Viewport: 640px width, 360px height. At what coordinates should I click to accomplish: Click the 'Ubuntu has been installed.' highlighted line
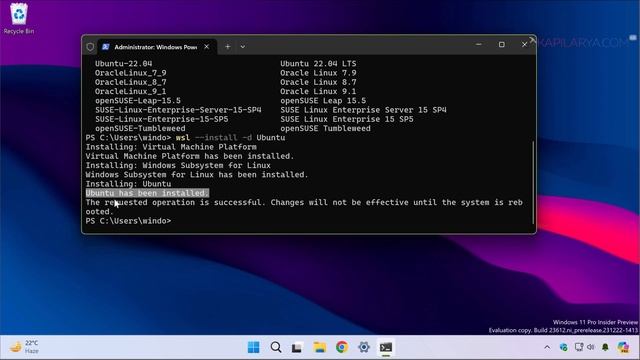[147, 193]
